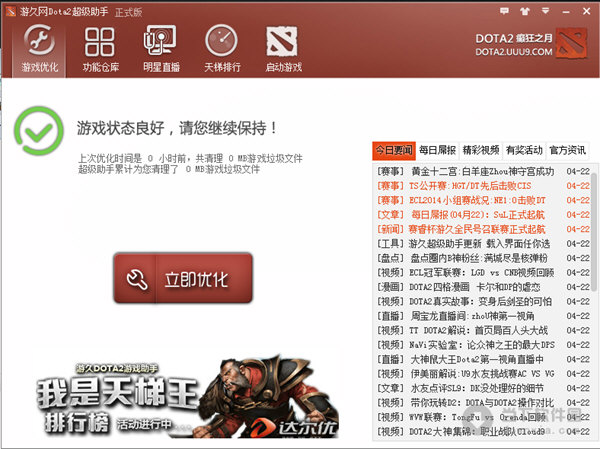The width and height of the screenshot is (600, 449).
Task: Open news 黄金十二宫:白羊座Zhou神守宫成功
Action: click(483, 171)
